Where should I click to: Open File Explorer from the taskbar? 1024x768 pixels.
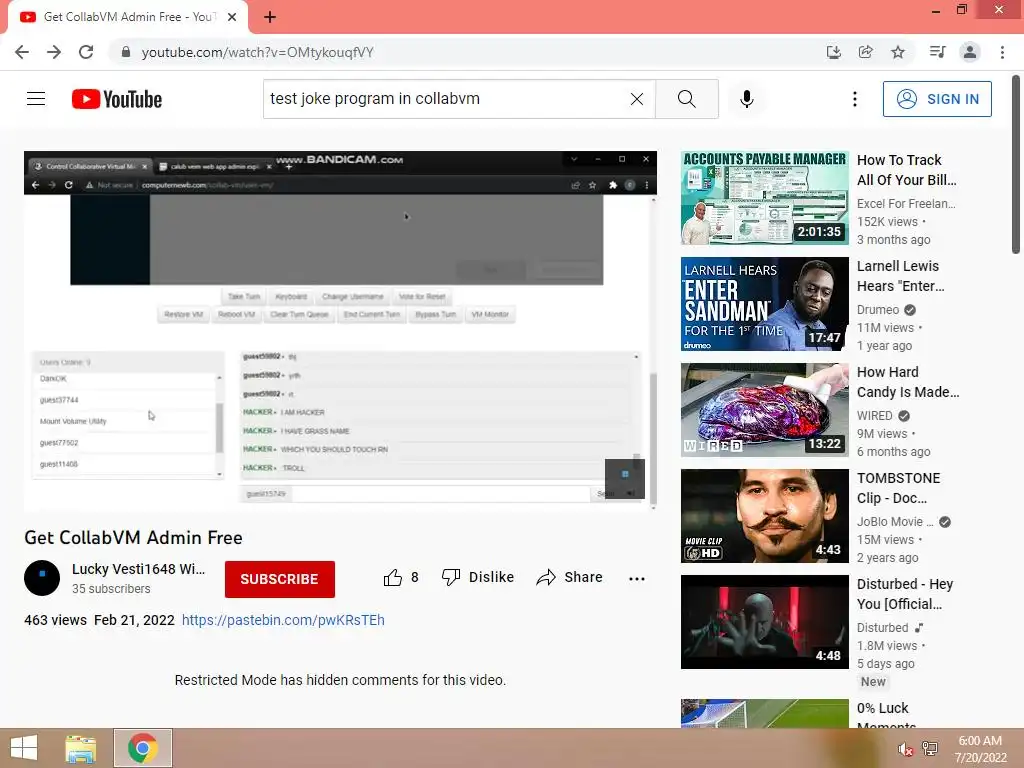click(81, 748)
